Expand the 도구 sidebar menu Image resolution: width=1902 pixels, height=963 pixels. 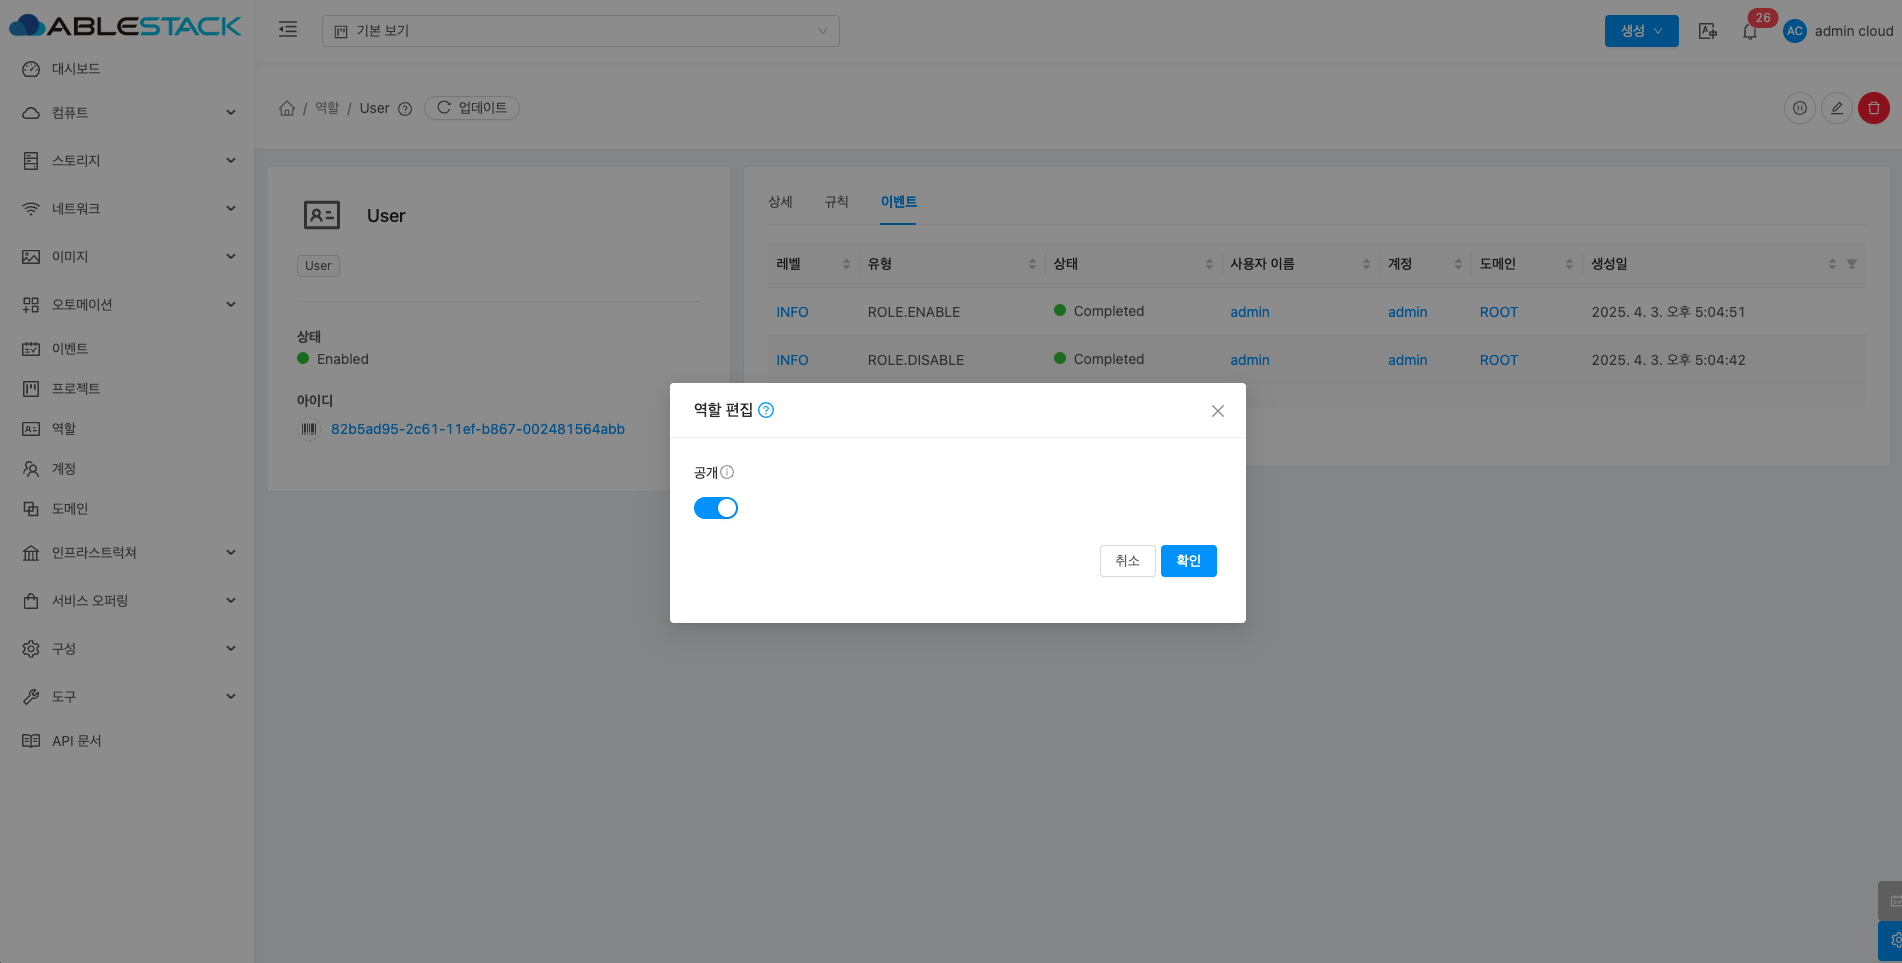point(127,697)
